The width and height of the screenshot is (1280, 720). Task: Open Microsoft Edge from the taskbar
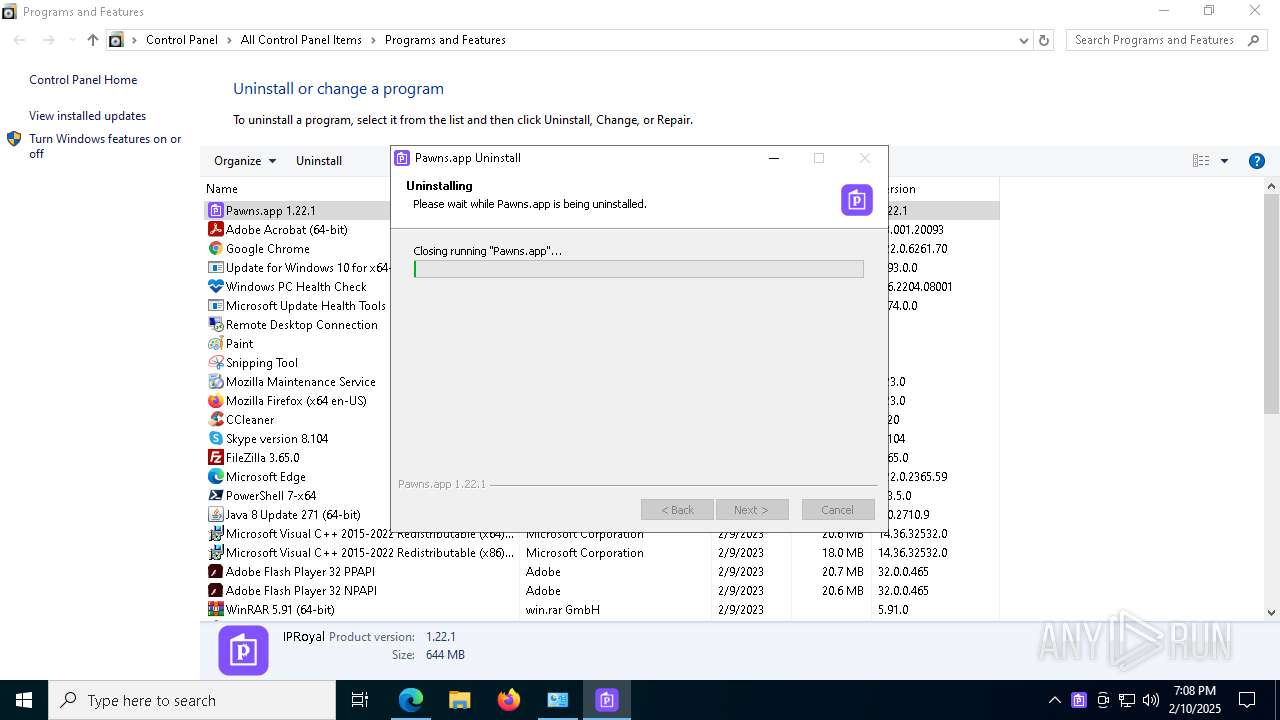(411, 700)
